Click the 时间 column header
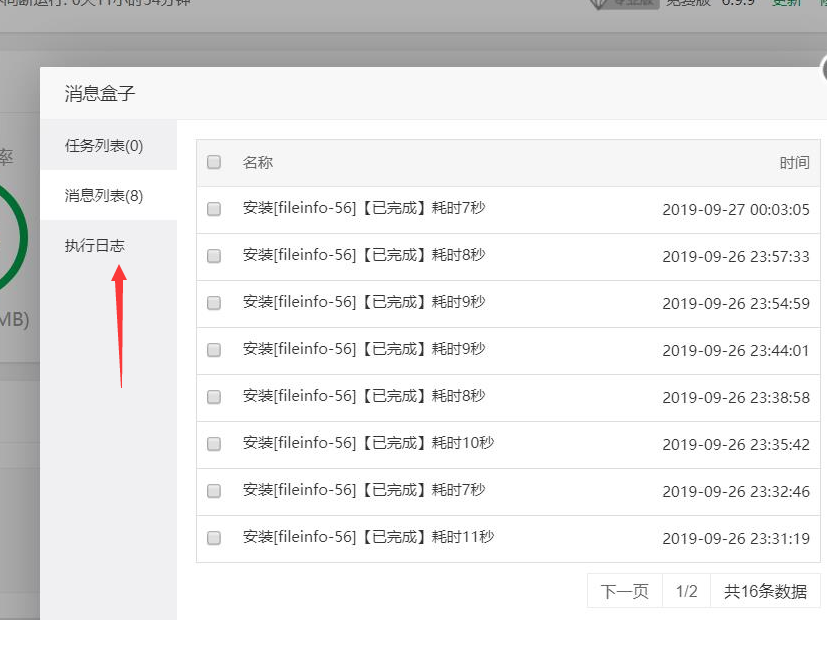 [794, 162]
